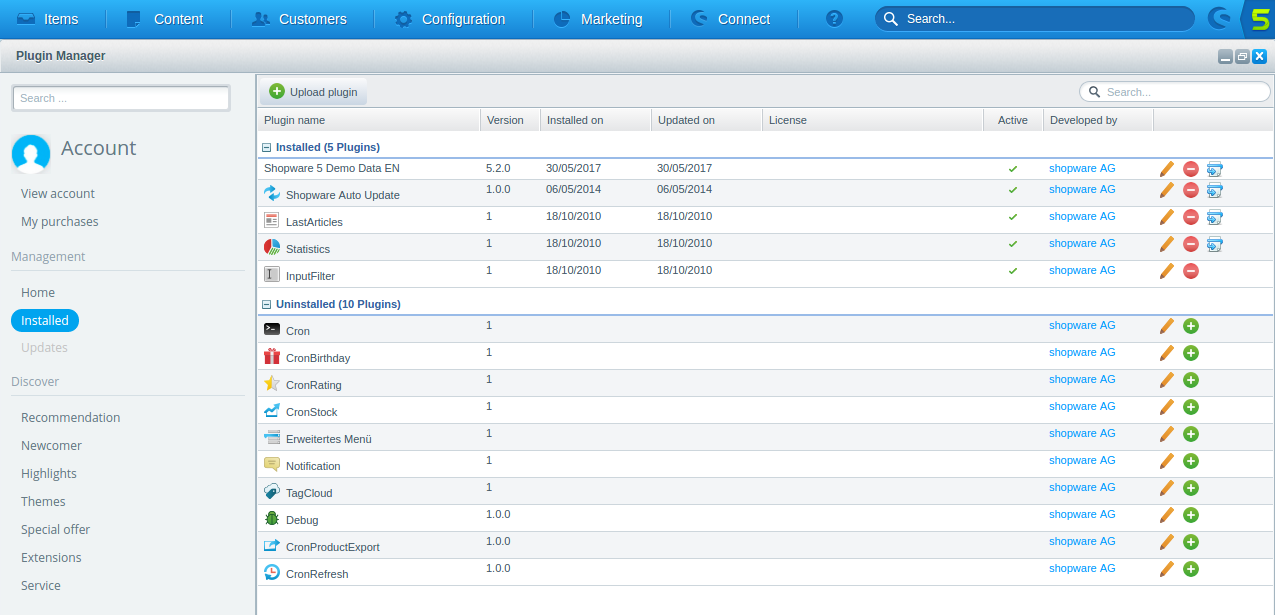Install the CronRating plugin
This screenshot has height=615, width=1275.
pos(1191,380)
